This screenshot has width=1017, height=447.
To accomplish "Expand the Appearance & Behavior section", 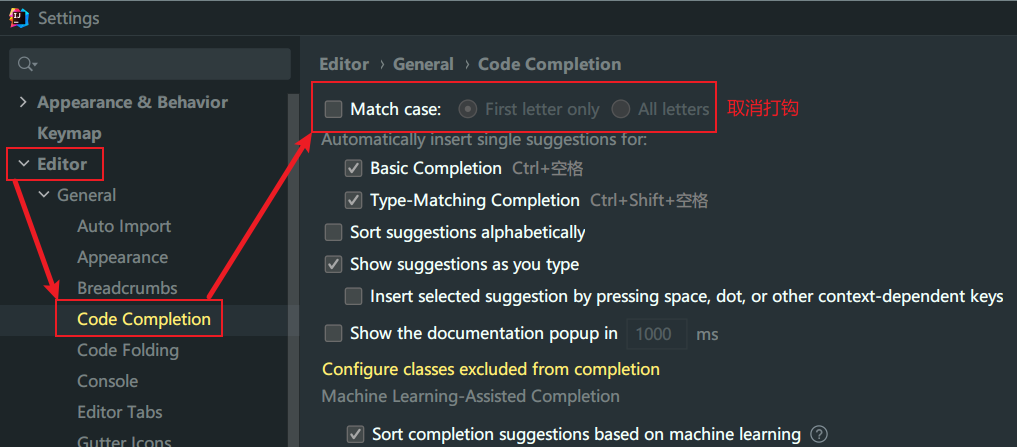I will coord(23,103).
